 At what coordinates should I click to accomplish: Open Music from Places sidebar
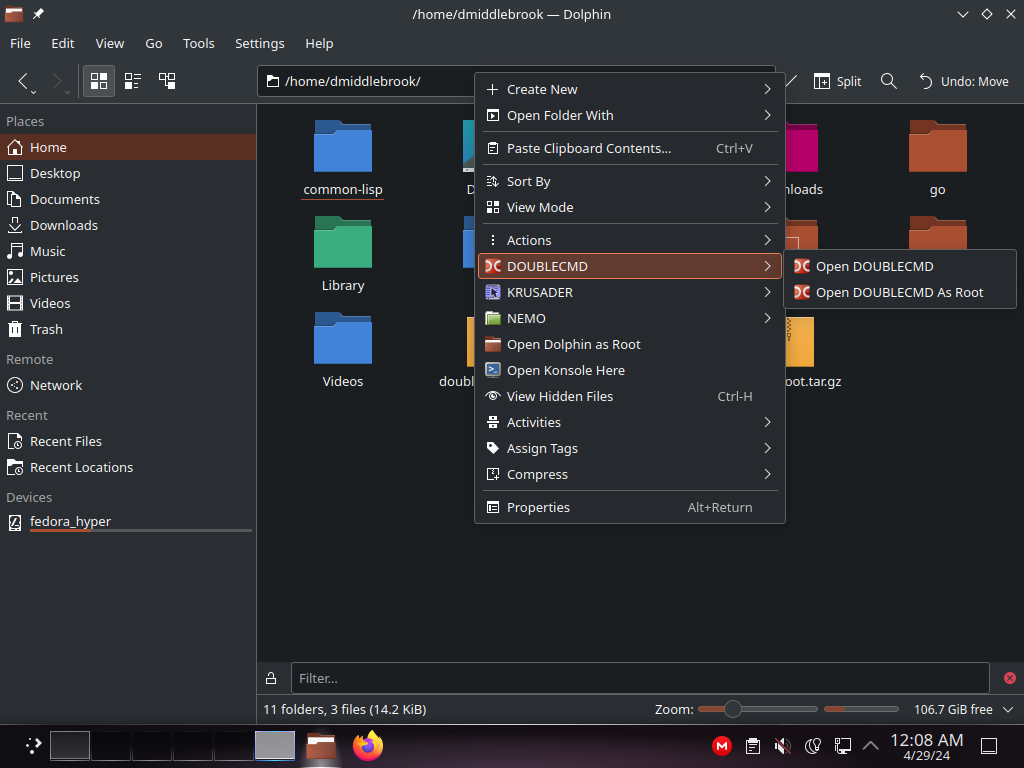[128, 251]
